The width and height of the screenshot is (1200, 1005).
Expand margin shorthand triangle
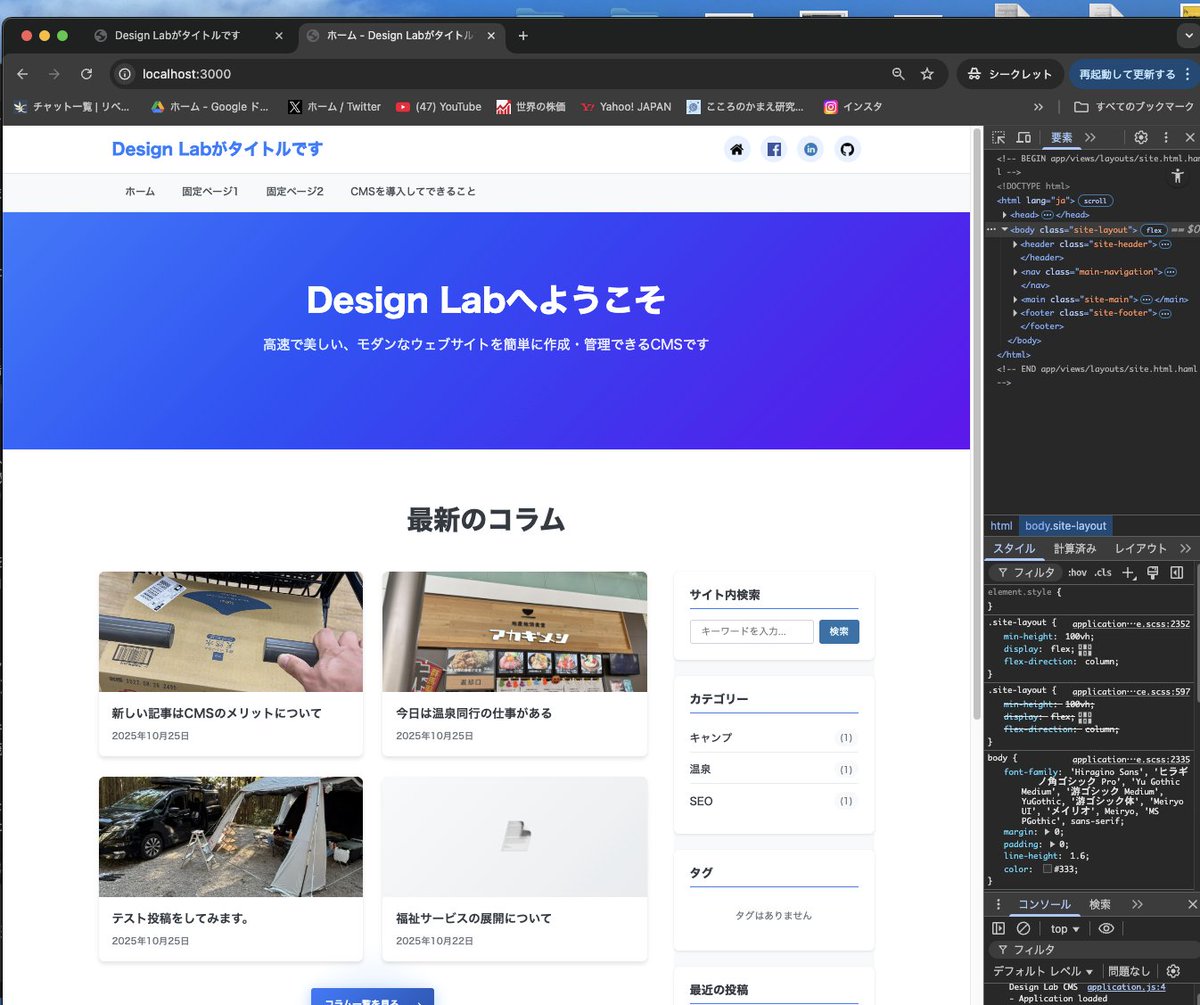click(1047, 832)
